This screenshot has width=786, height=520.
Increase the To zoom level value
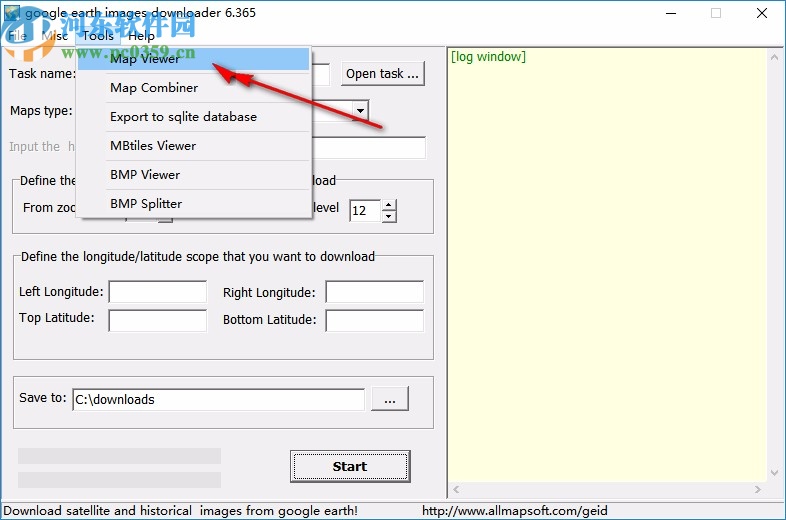(388, 205)
